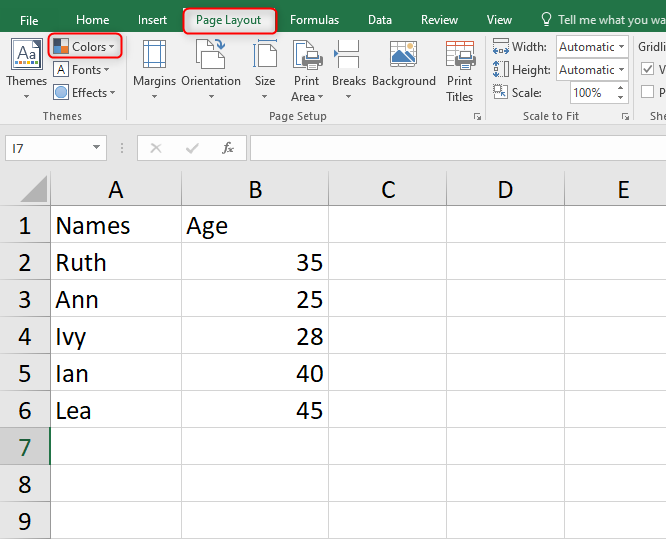Select the cell containing Names
Viewport: 666px width, 539px height.
(x=116, y=225)
